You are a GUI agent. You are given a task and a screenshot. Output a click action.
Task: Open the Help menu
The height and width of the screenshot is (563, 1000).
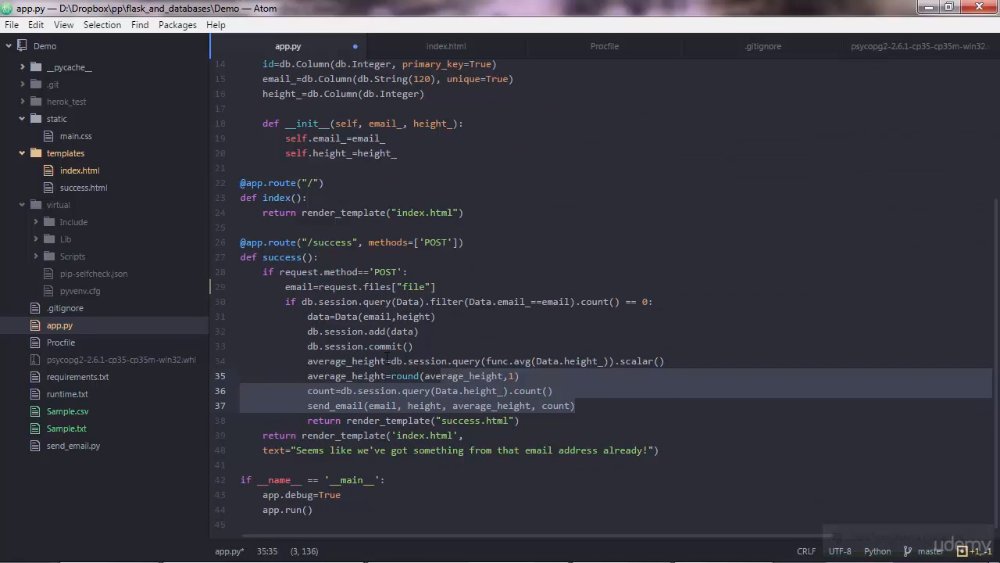[x=216, y=25]
